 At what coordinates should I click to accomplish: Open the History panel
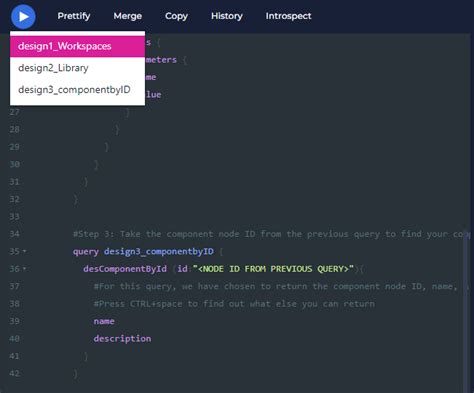[x=227, y=16]
